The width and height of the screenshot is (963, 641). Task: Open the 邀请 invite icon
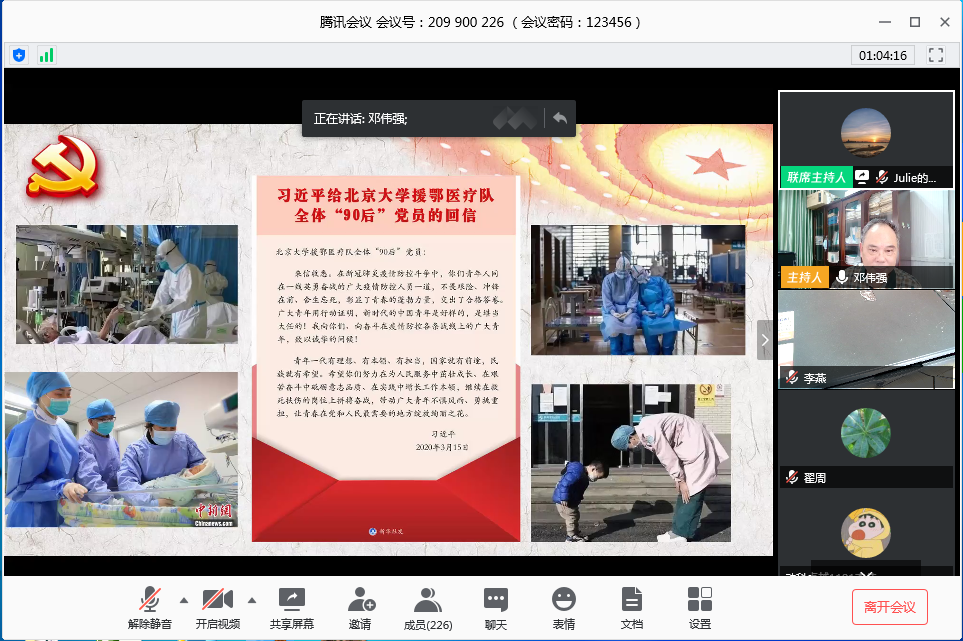point(360,607)
